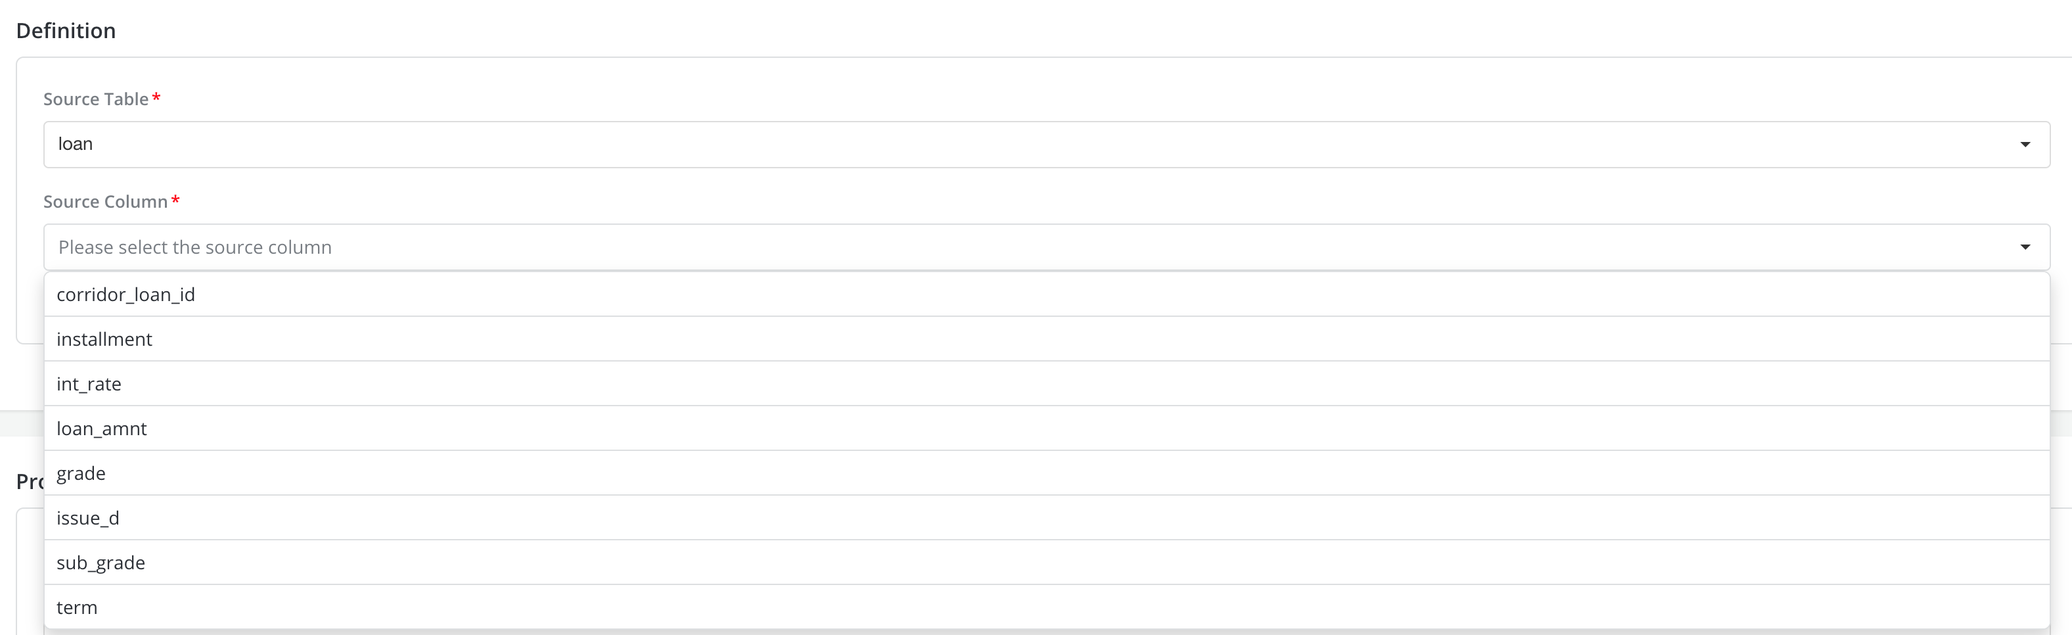Click the source column placeholder text field

point(195,247)
